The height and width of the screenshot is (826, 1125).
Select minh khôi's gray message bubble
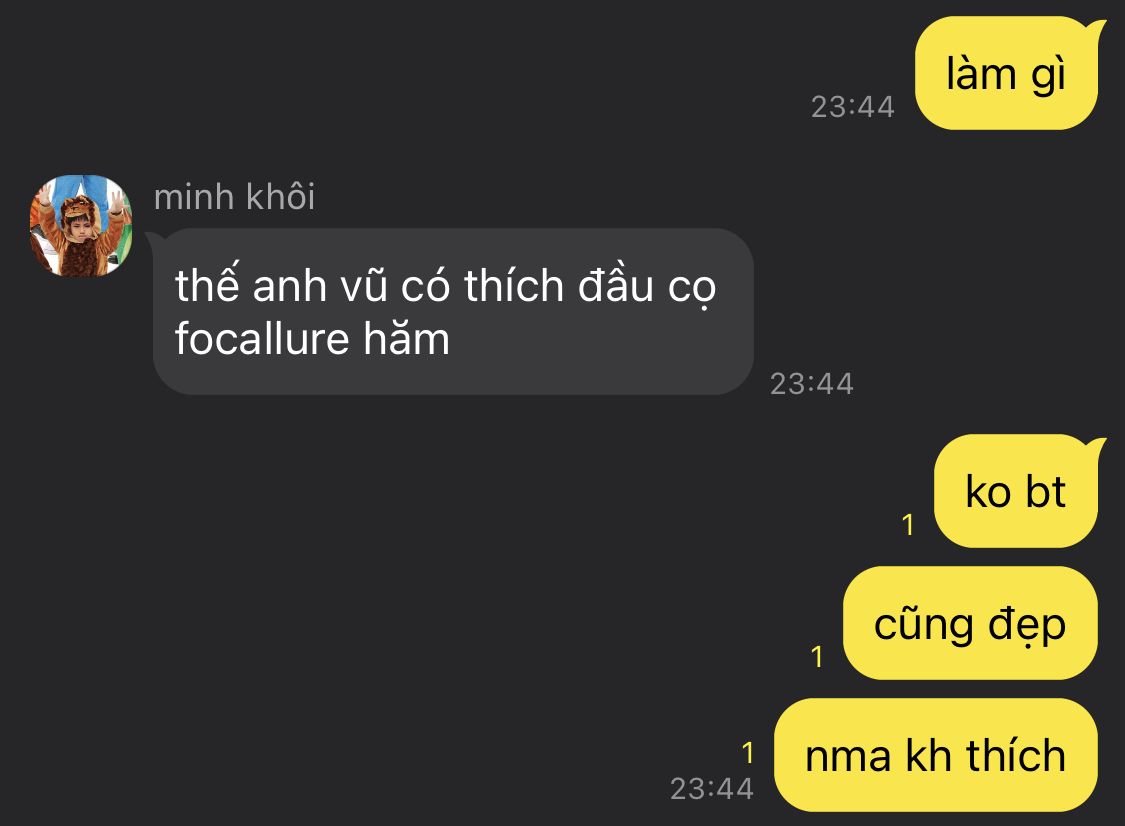[450, 311]
